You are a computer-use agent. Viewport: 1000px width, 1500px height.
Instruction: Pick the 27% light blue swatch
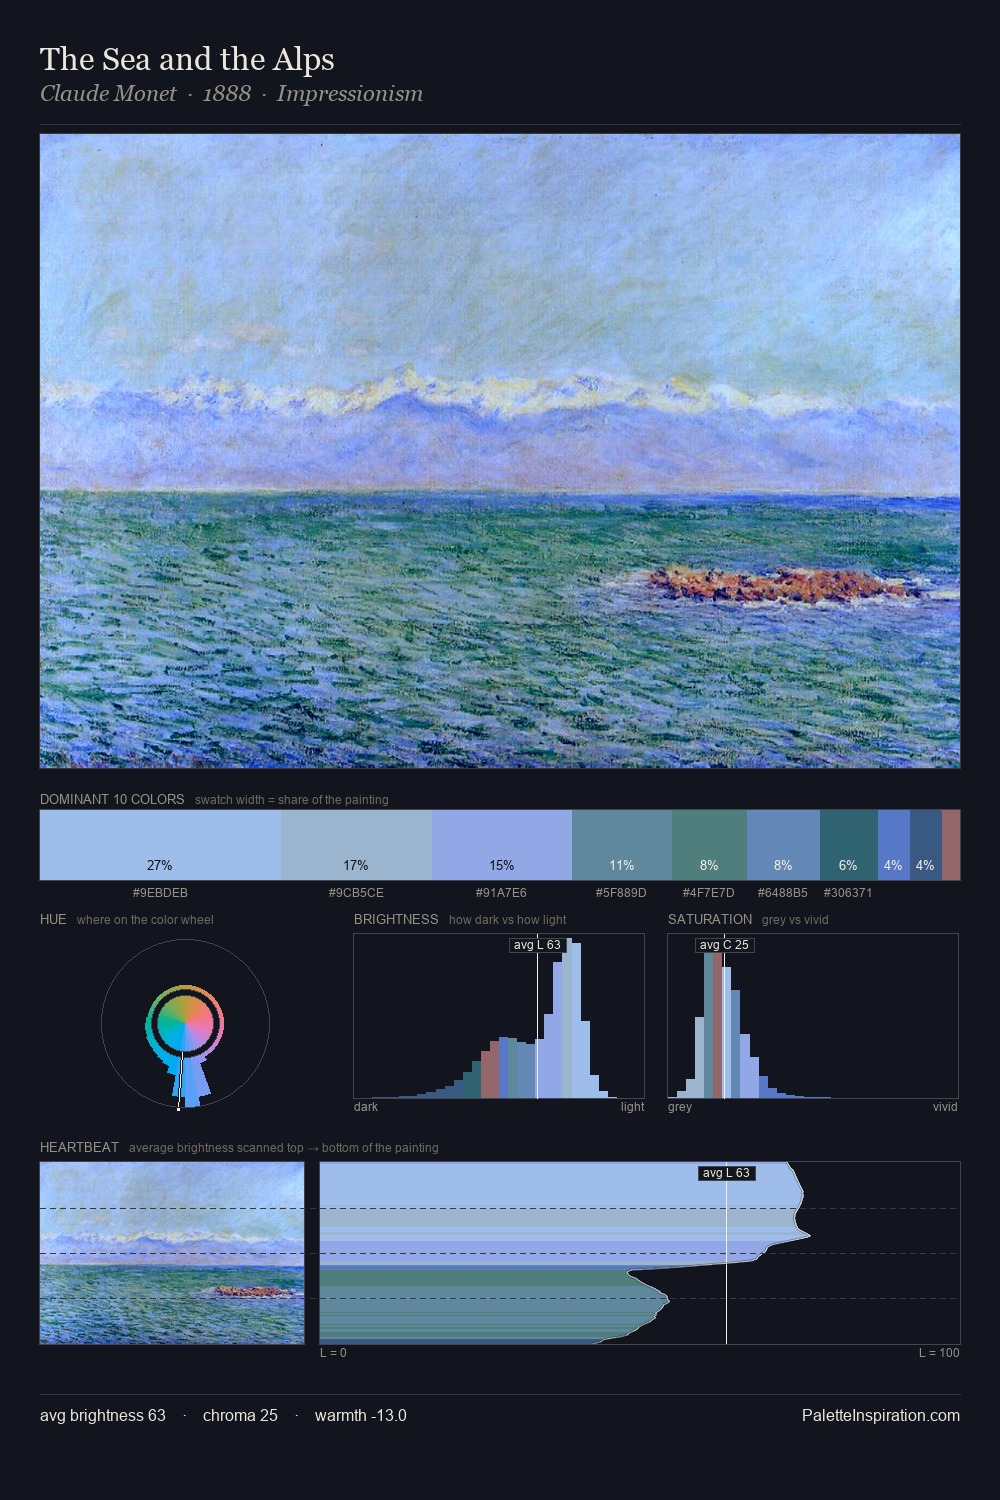pos(160,845)
